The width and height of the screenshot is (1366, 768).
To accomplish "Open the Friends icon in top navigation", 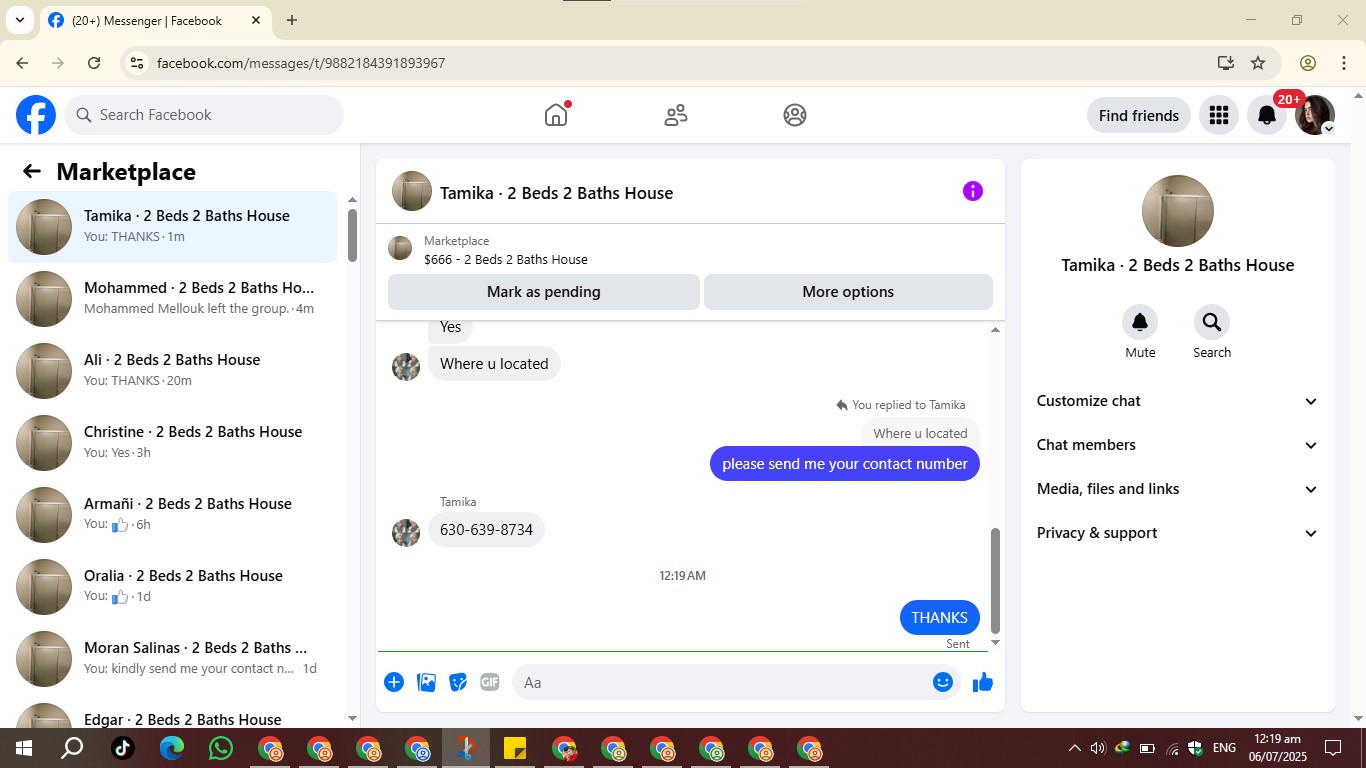I will [676, 115].
